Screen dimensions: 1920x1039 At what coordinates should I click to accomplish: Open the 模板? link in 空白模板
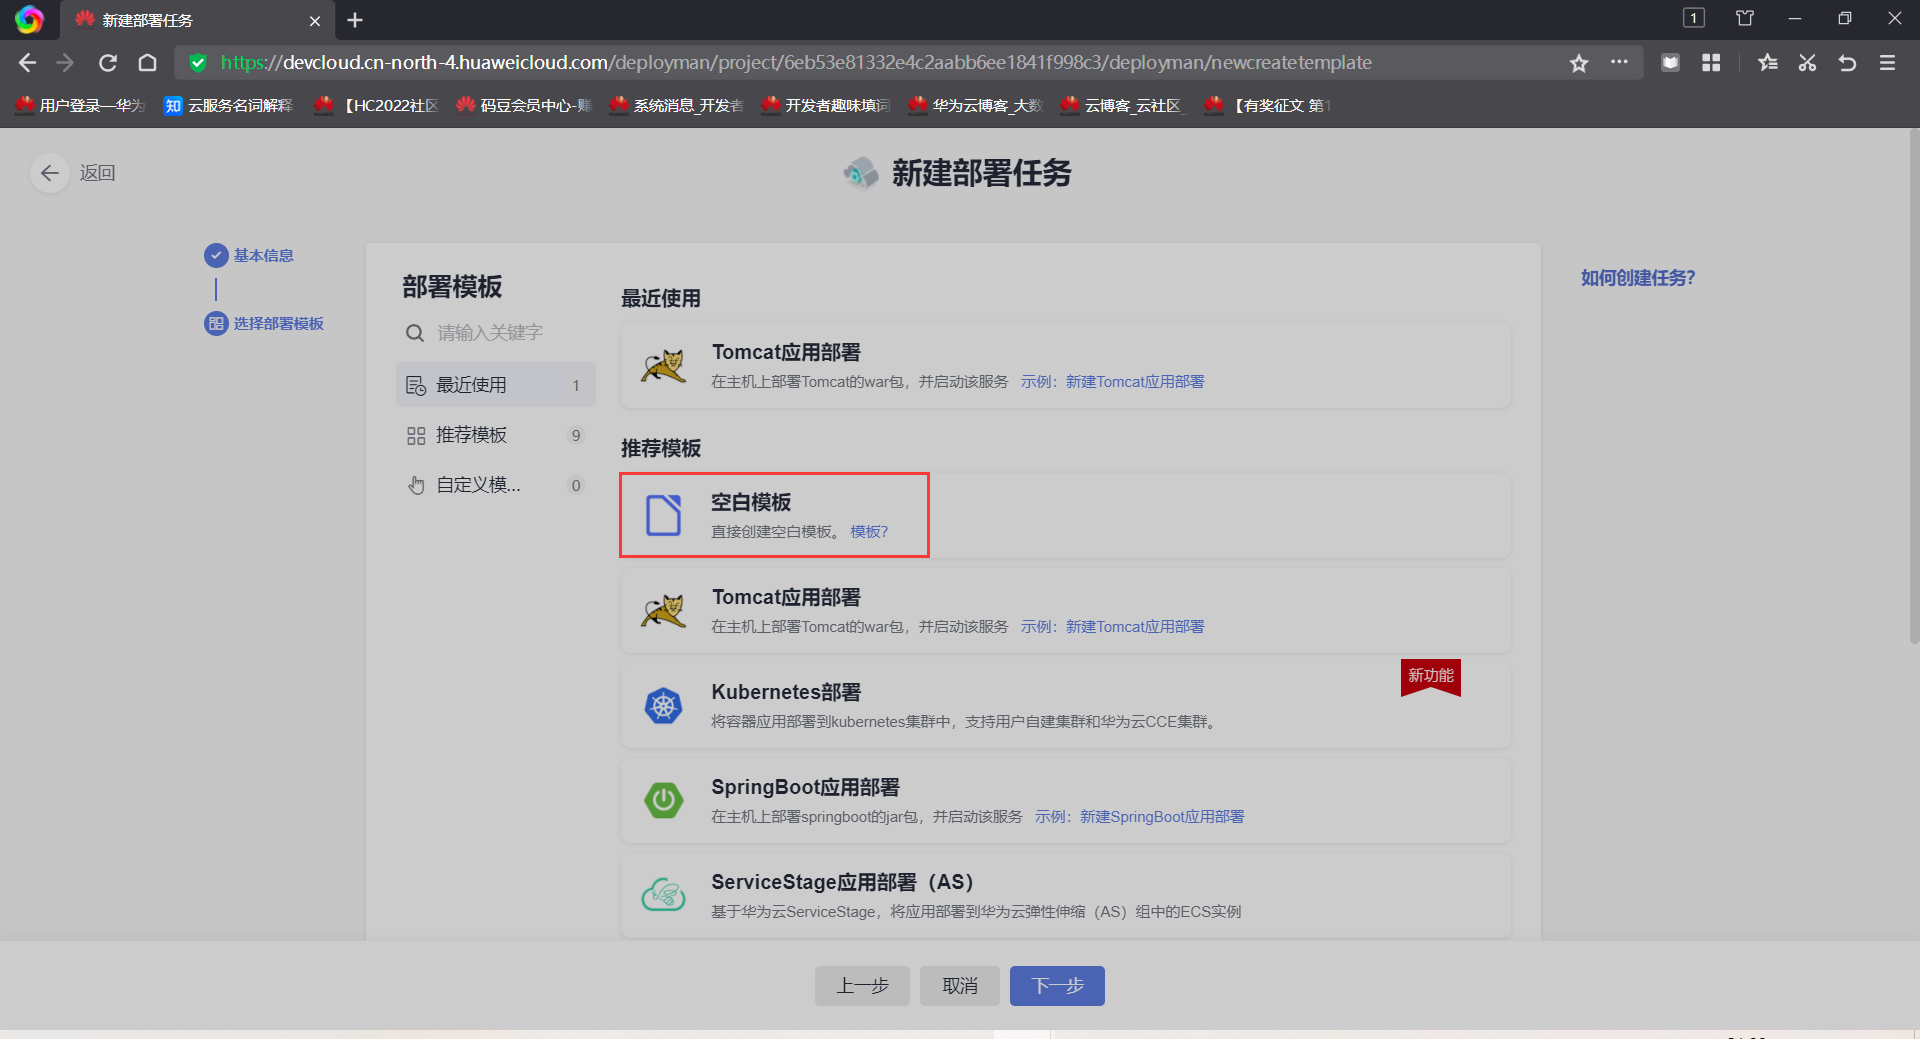click(869, 532)
